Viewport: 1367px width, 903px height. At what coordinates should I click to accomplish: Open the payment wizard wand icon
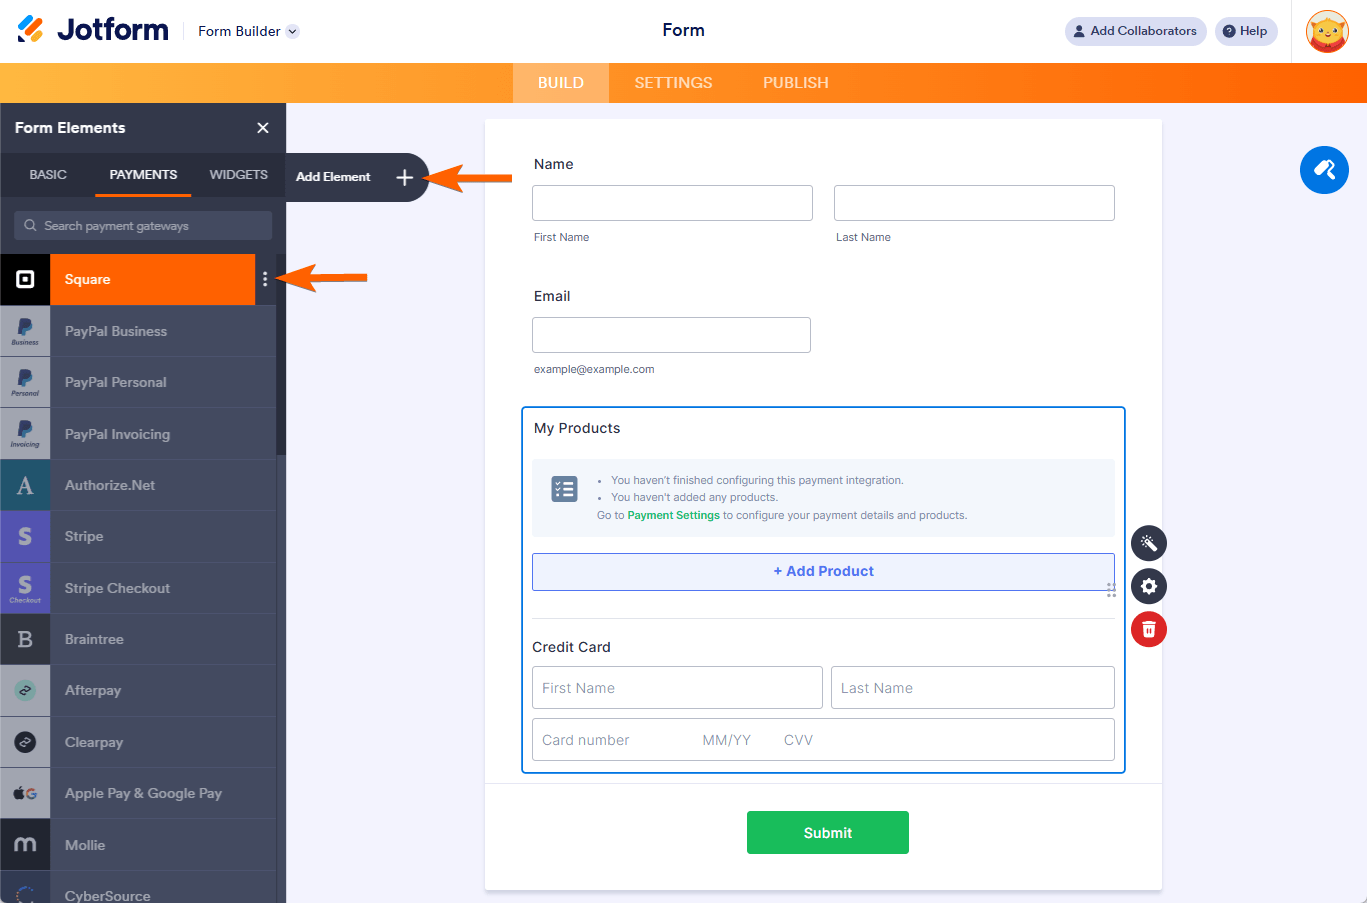tap(1148, 543)
